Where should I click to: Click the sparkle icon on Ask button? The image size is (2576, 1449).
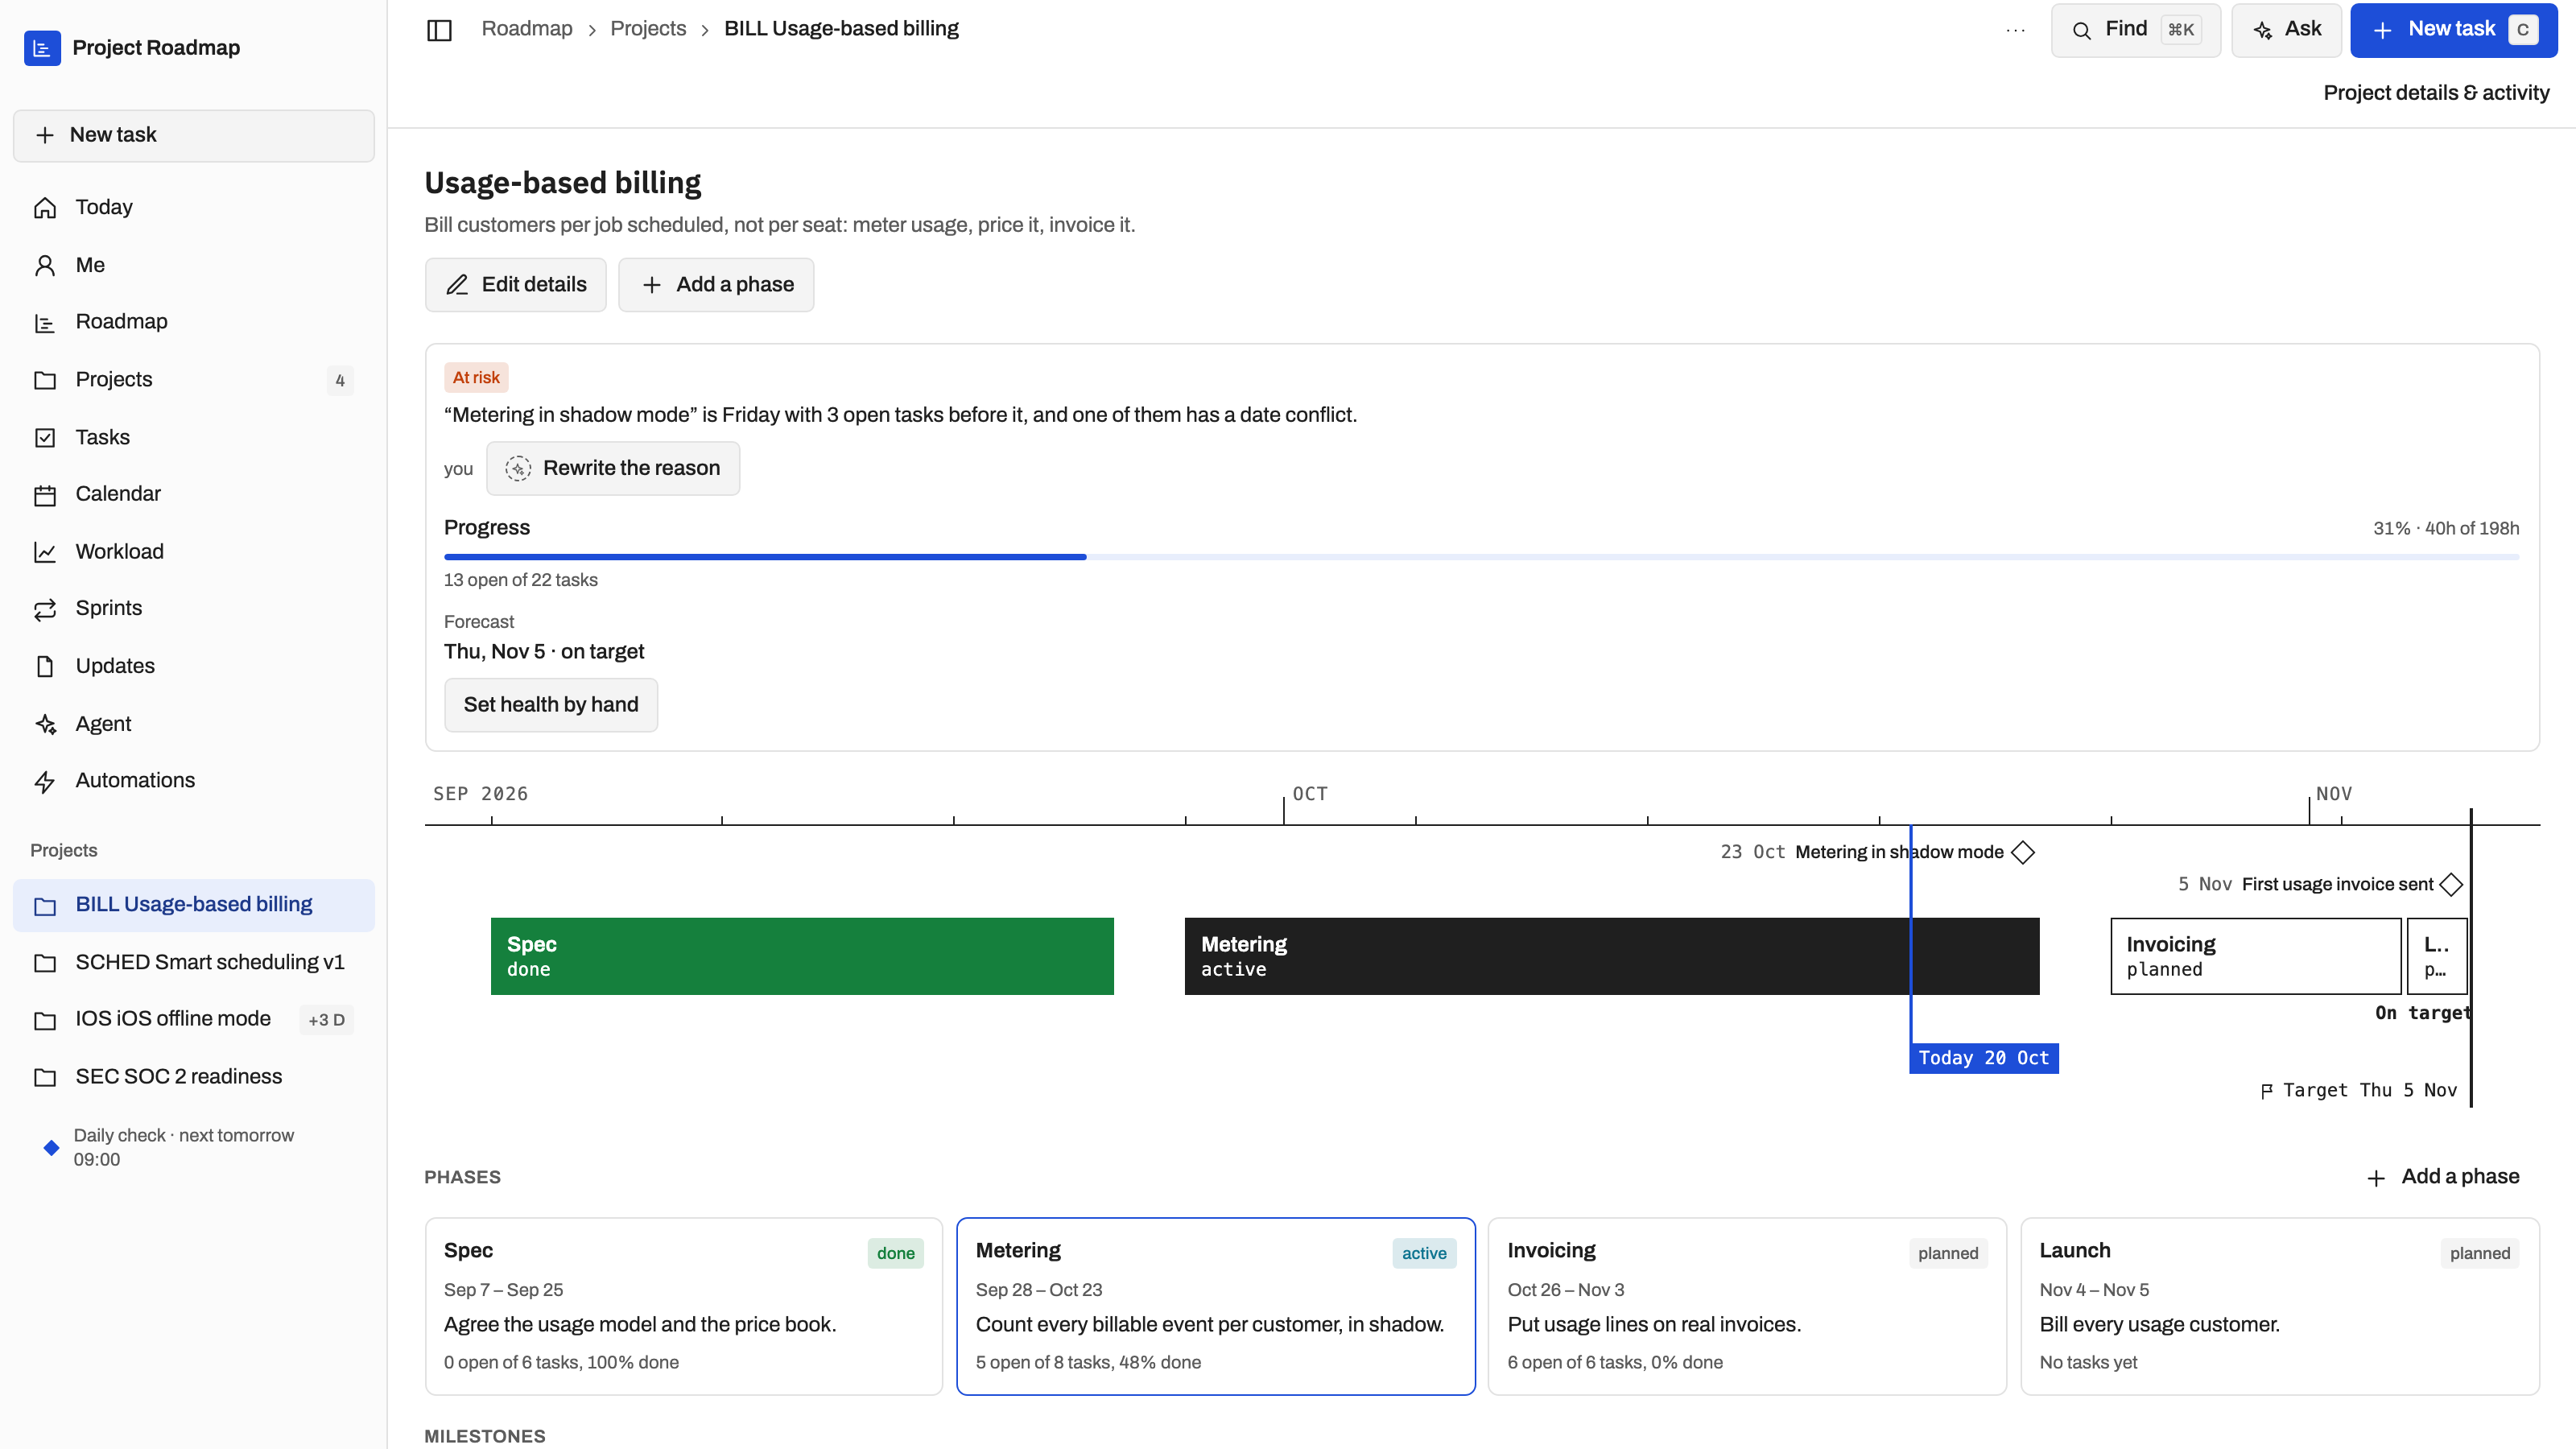[x=2263, y=30]
